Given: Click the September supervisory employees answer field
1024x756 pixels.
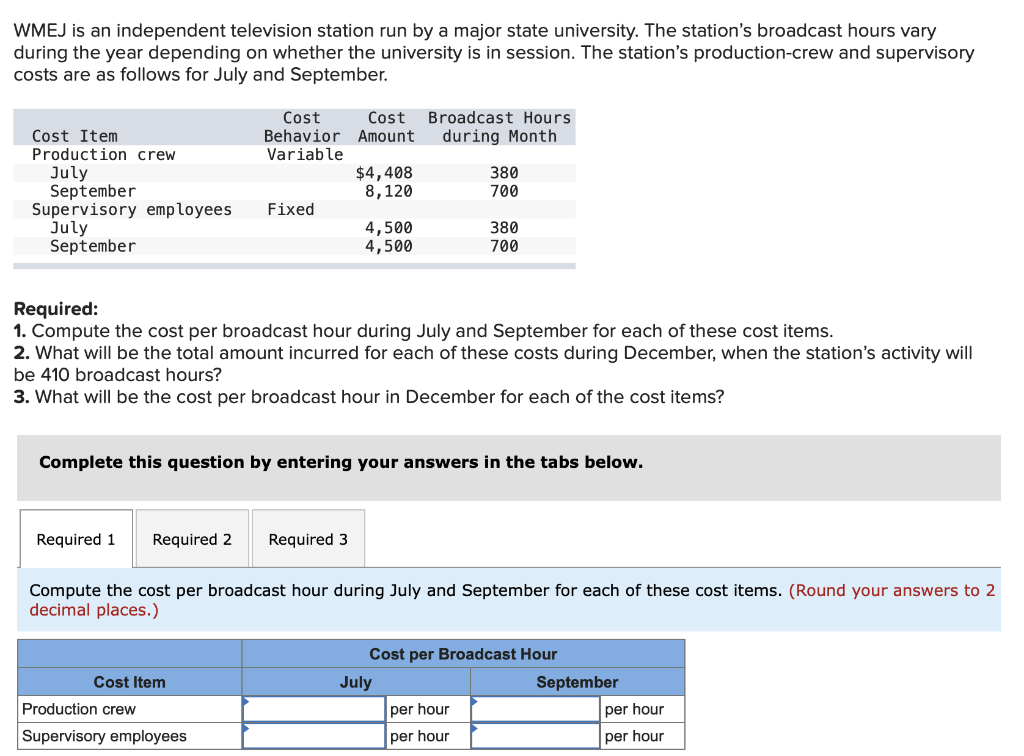Looking at the screenshot, I should (x=535, y=735).
